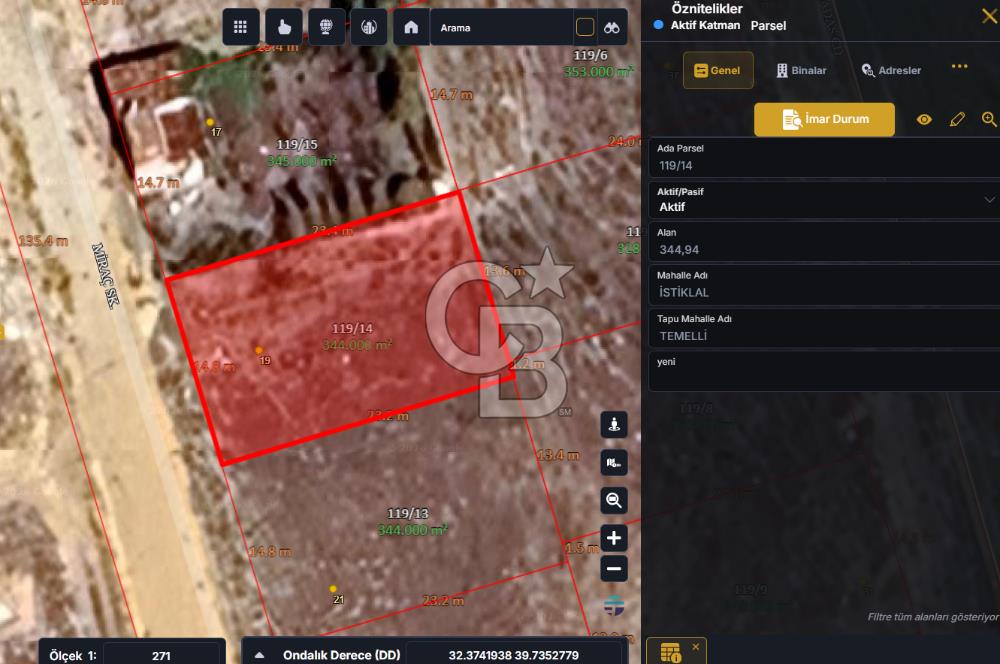Click the Ada Parsel field 119/14
The image size is (1000, 664).
pyautogui.click(x=824, y=158)
